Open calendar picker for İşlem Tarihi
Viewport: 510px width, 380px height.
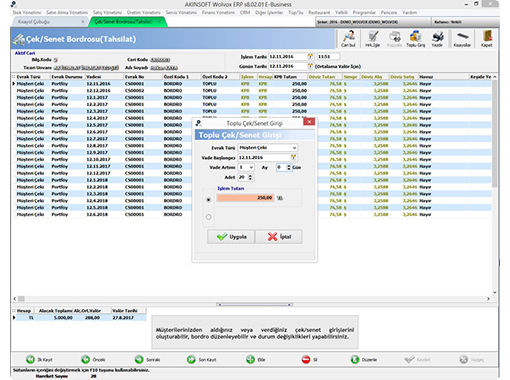pyautogui.click(x=310, y=56)
